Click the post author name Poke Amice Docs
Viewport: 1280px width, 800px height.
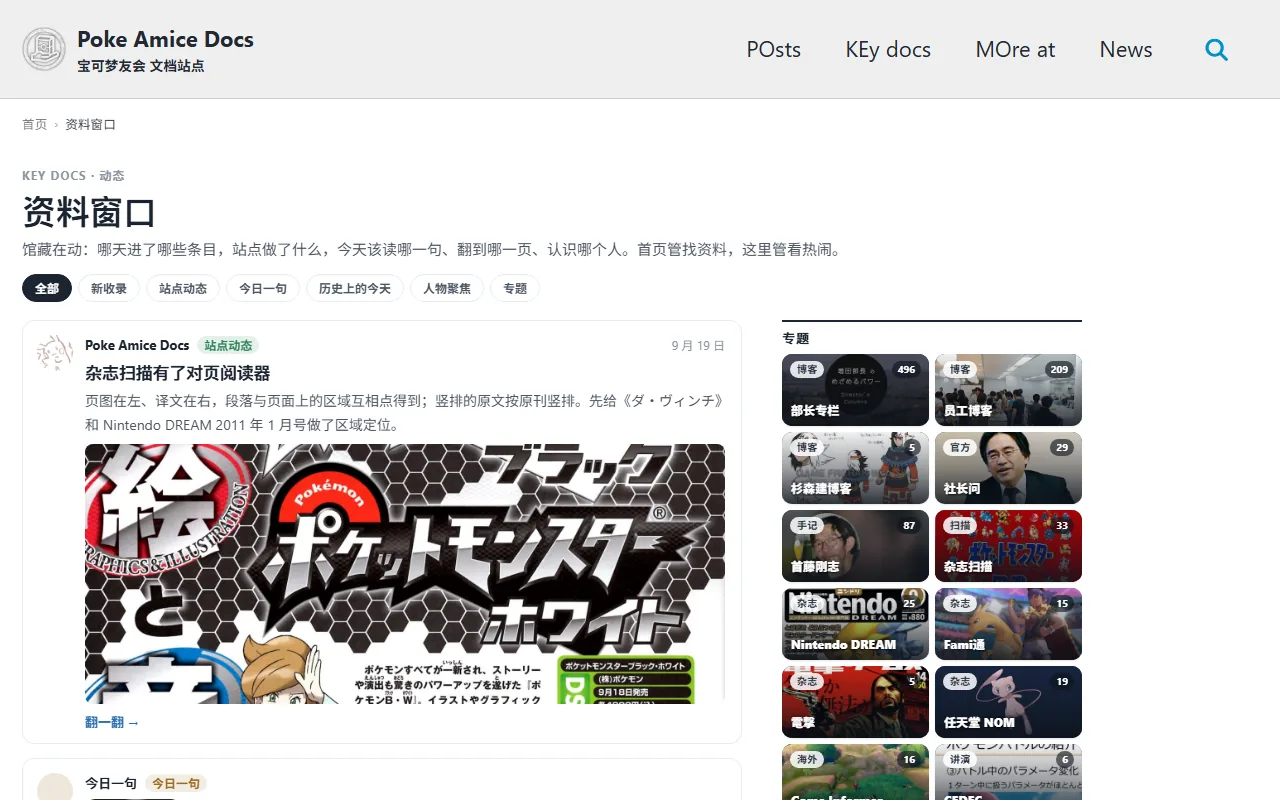click(x=137, y=345)
